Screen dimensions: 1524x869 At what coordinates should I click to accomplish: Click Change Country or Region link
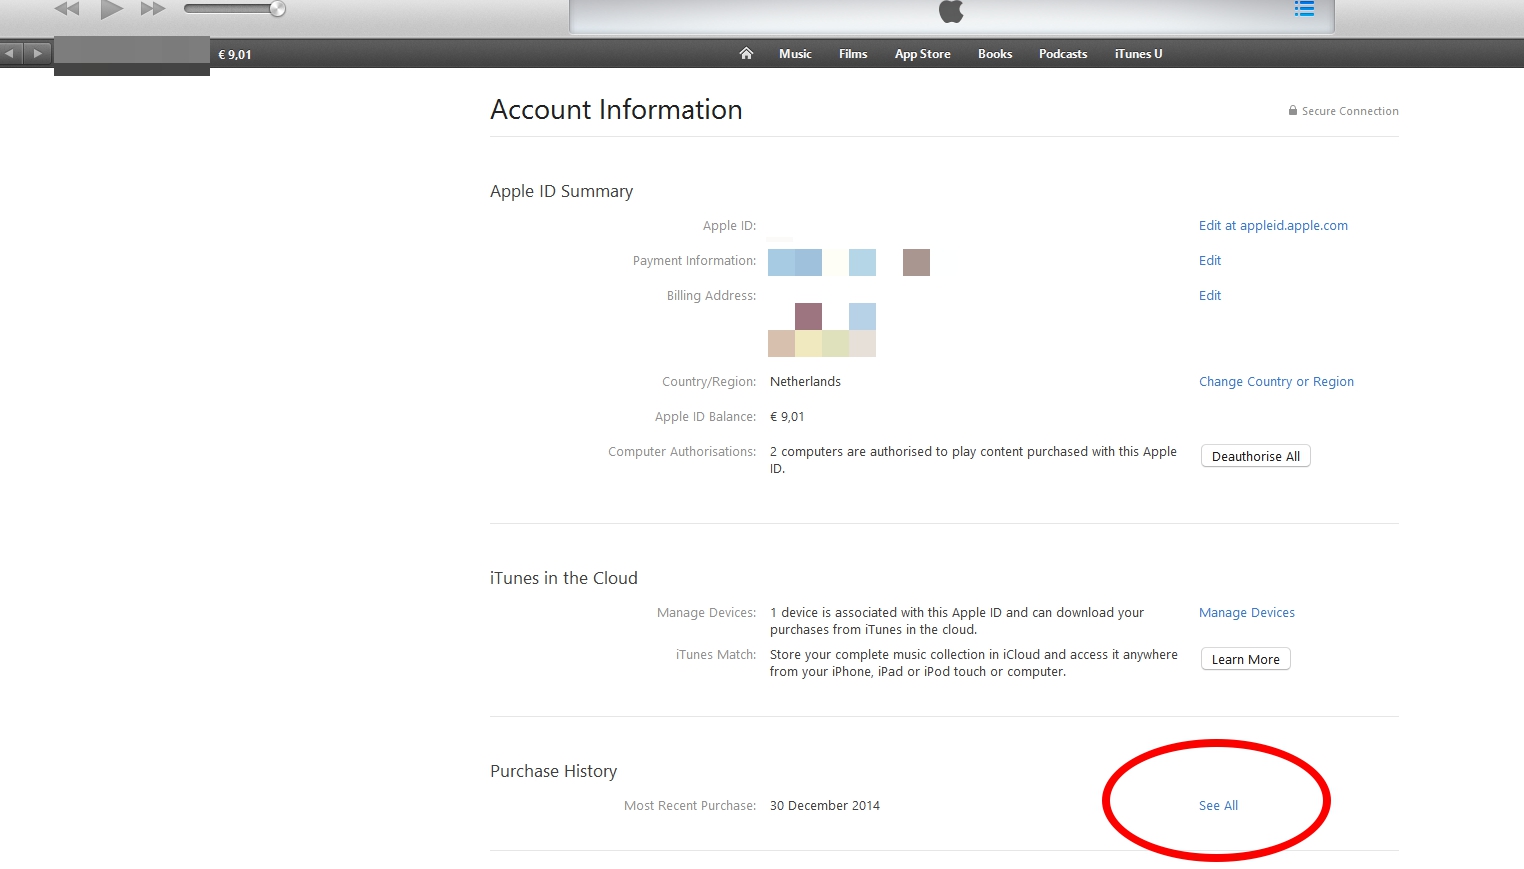point(1276,382)
